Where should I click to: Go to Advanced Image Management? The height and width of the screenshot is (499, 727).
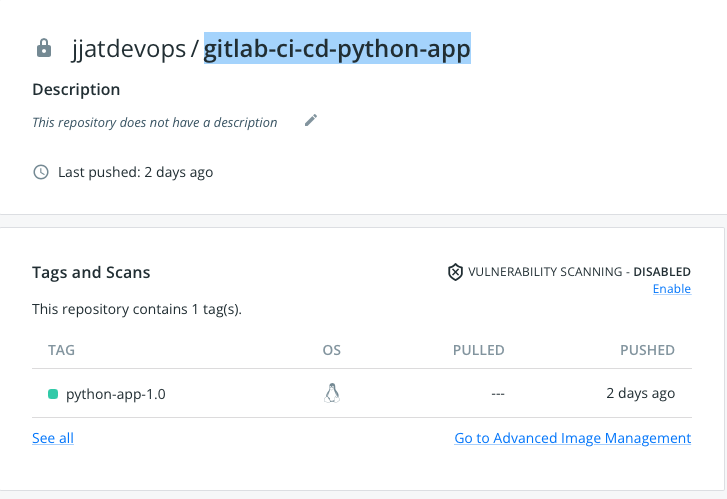572,438
